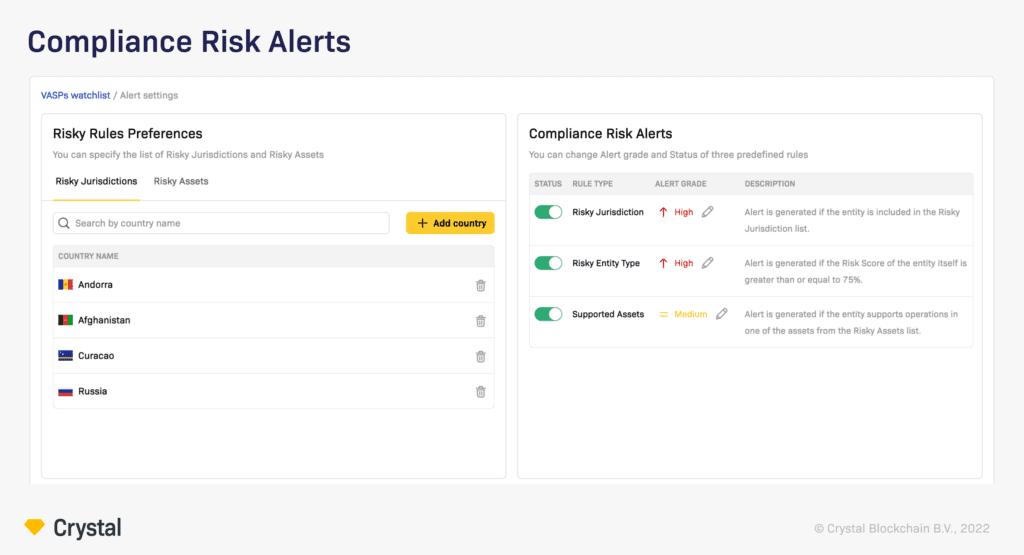Switch to the Risky Assets tab
The width and height of the screenshot is (1024, 555).
(181, 182)
